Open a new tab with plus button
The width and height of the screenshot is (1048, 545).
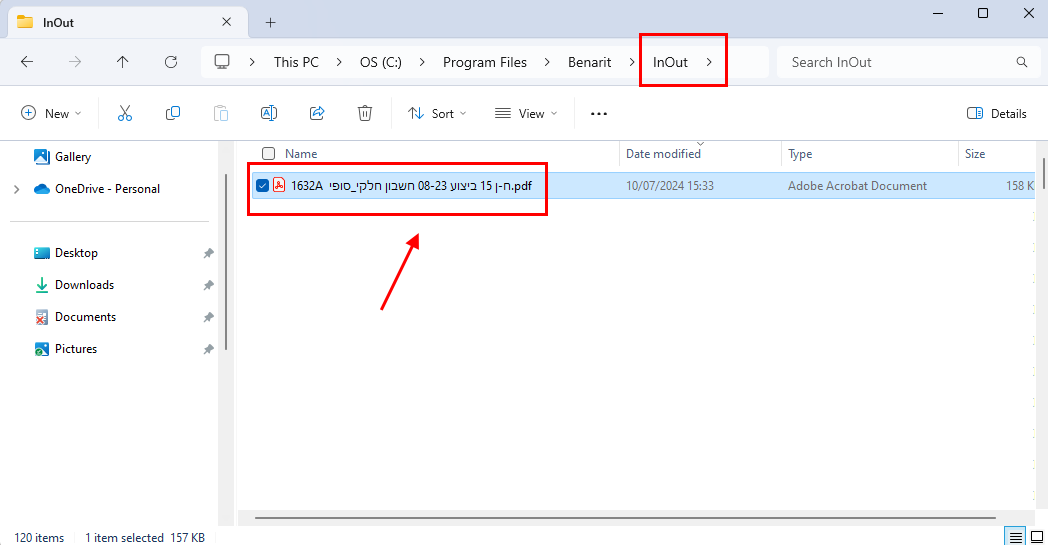pos(270,22)
